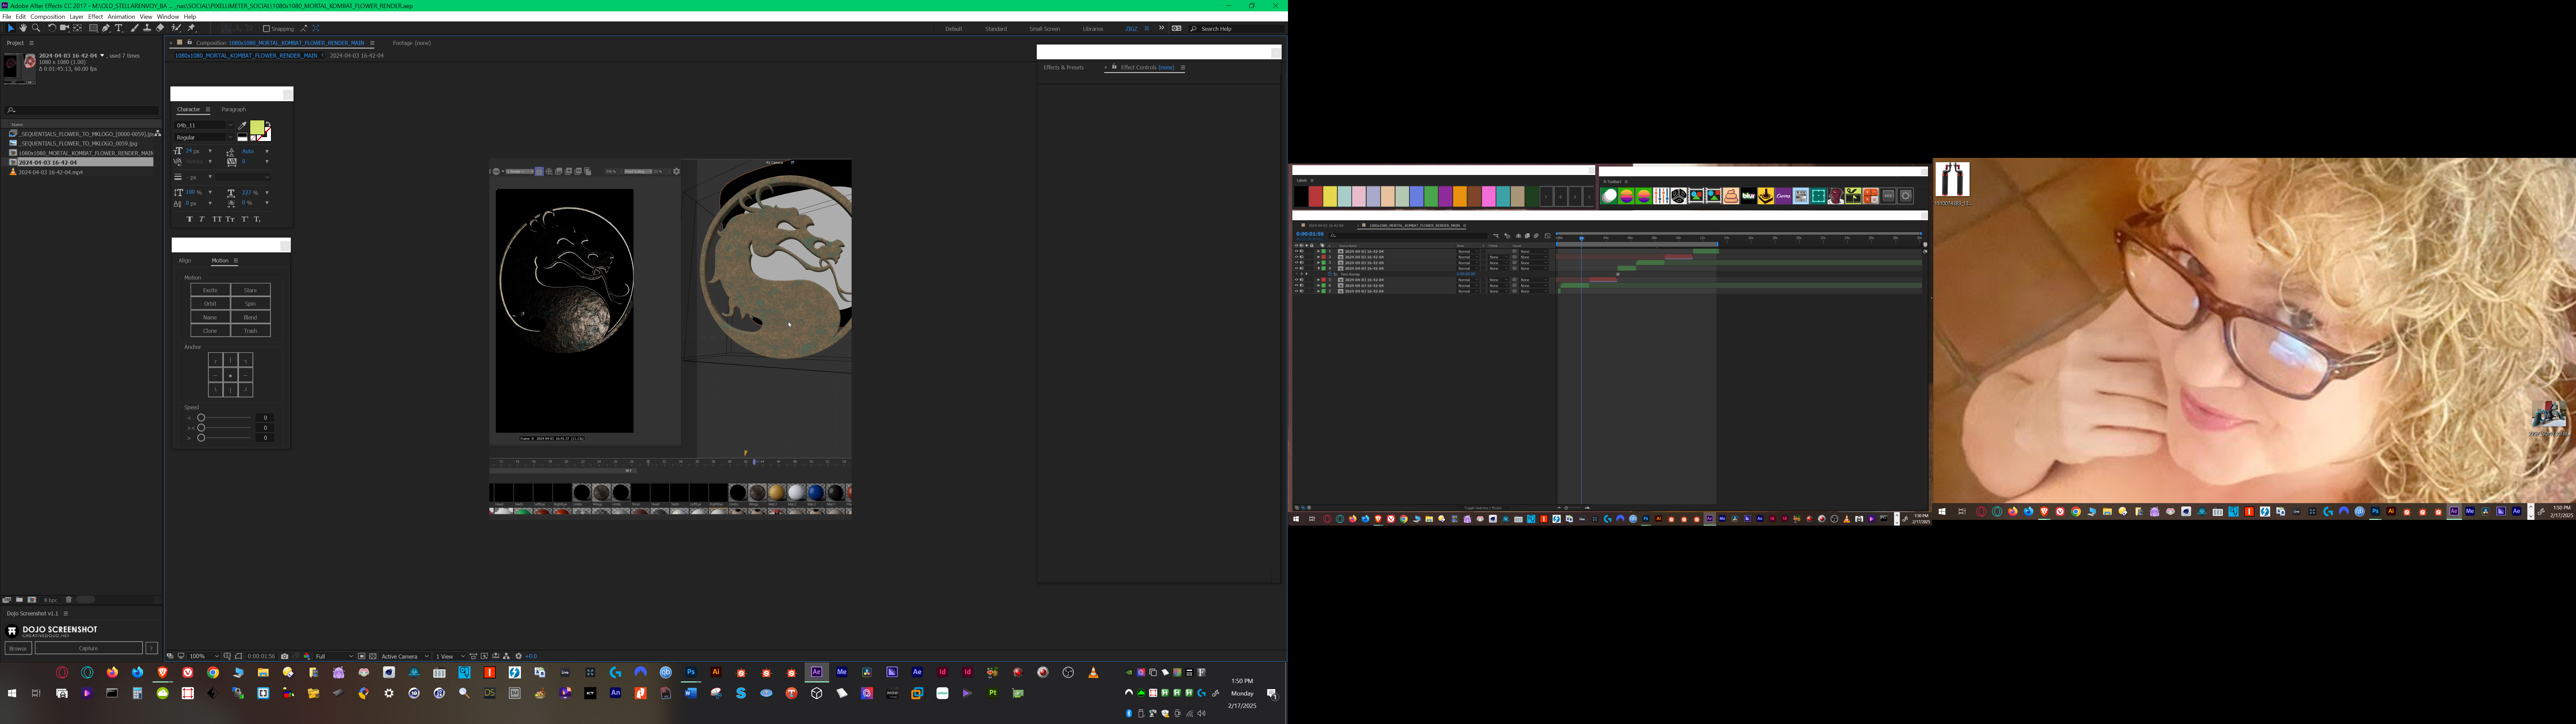Click the Faux Italic T button
Image resolution: width=2576 pixels, height=724 pixels.
coord(202,219)
